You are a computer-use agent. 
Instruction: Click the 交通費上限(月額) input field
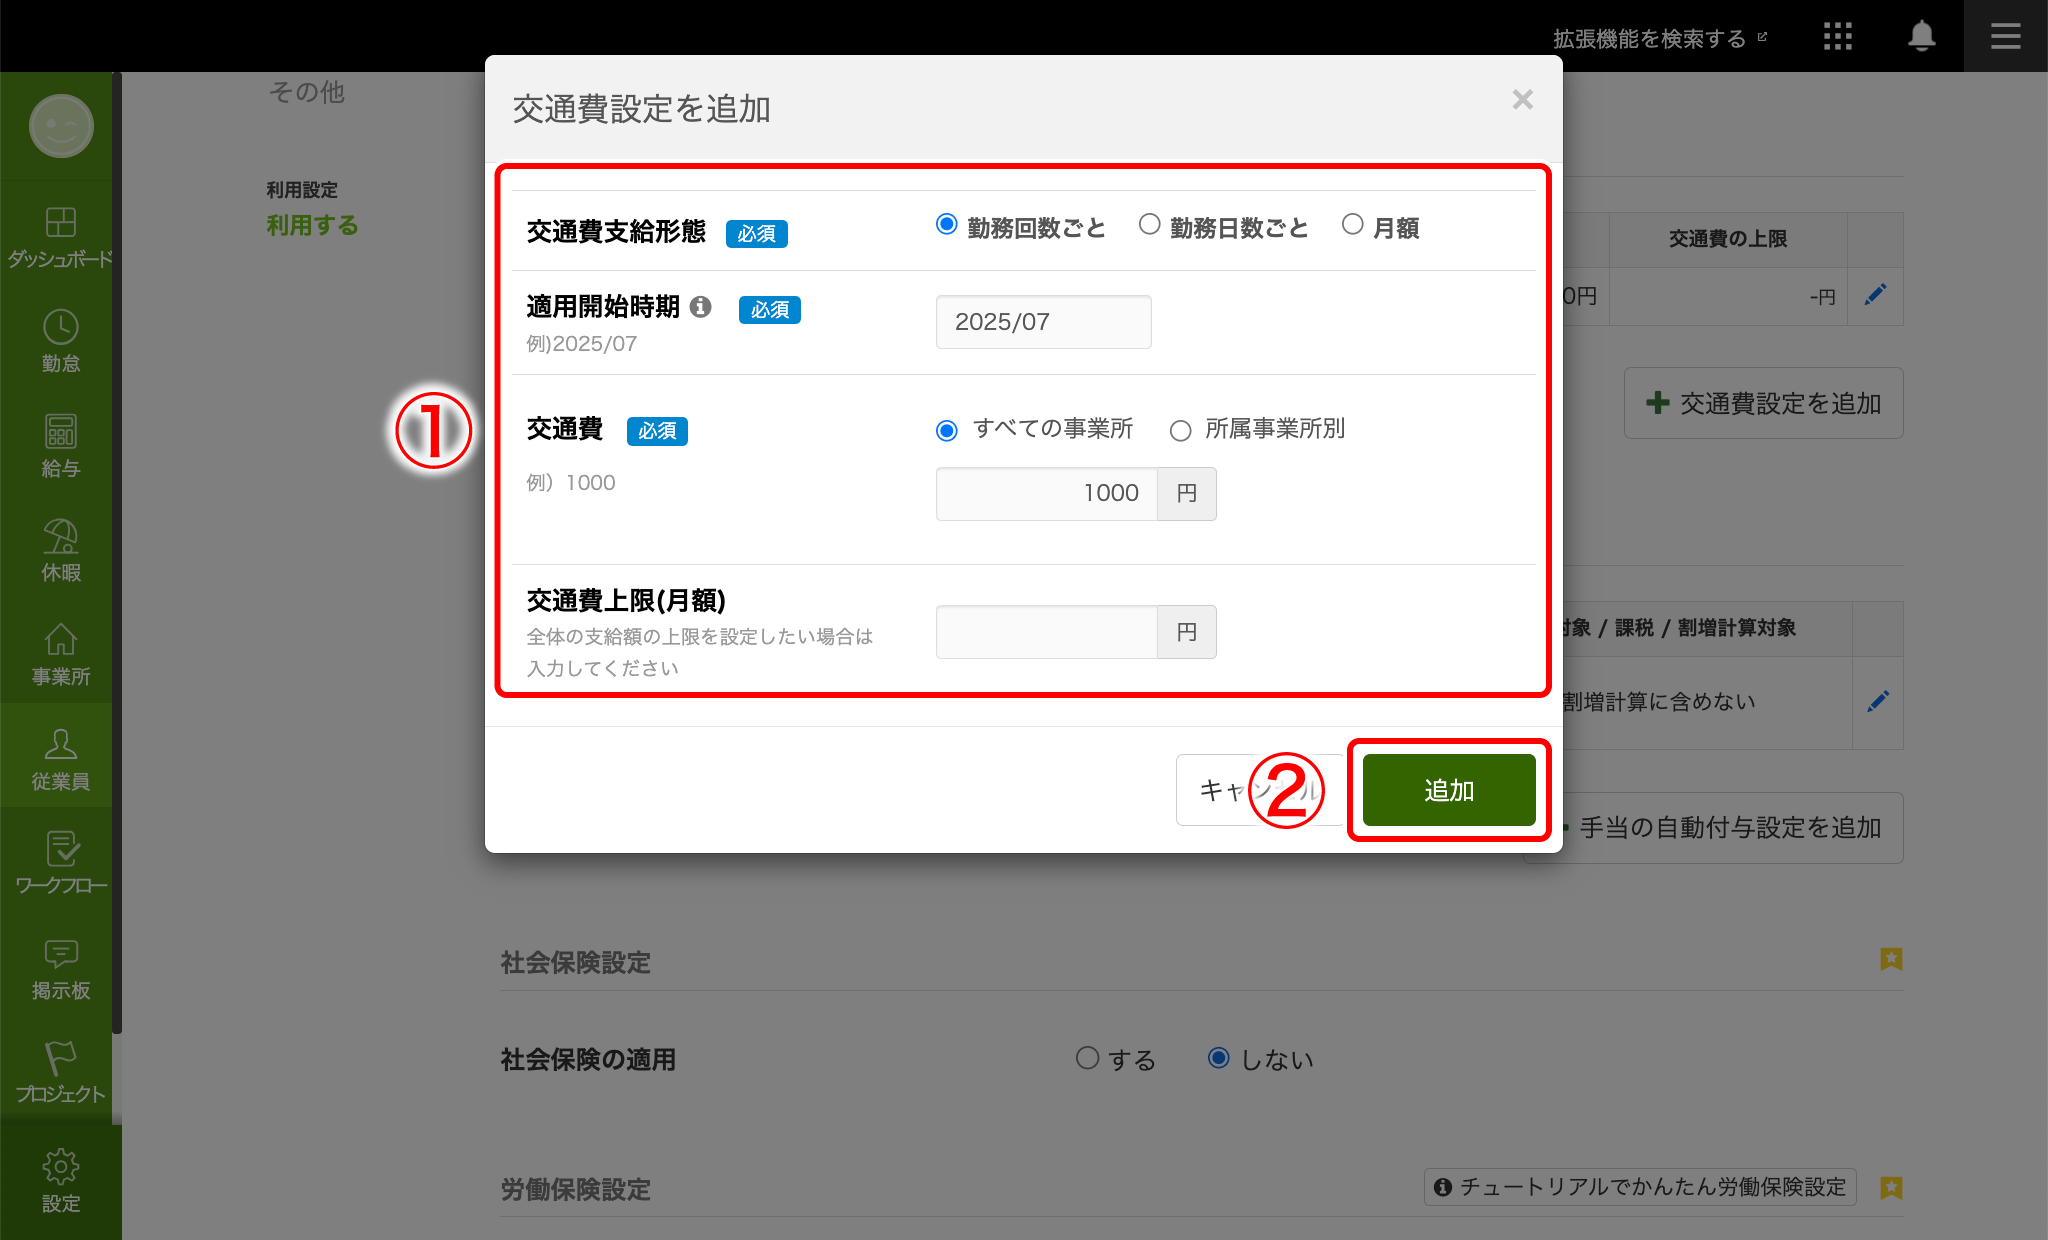coord(1045,631)
